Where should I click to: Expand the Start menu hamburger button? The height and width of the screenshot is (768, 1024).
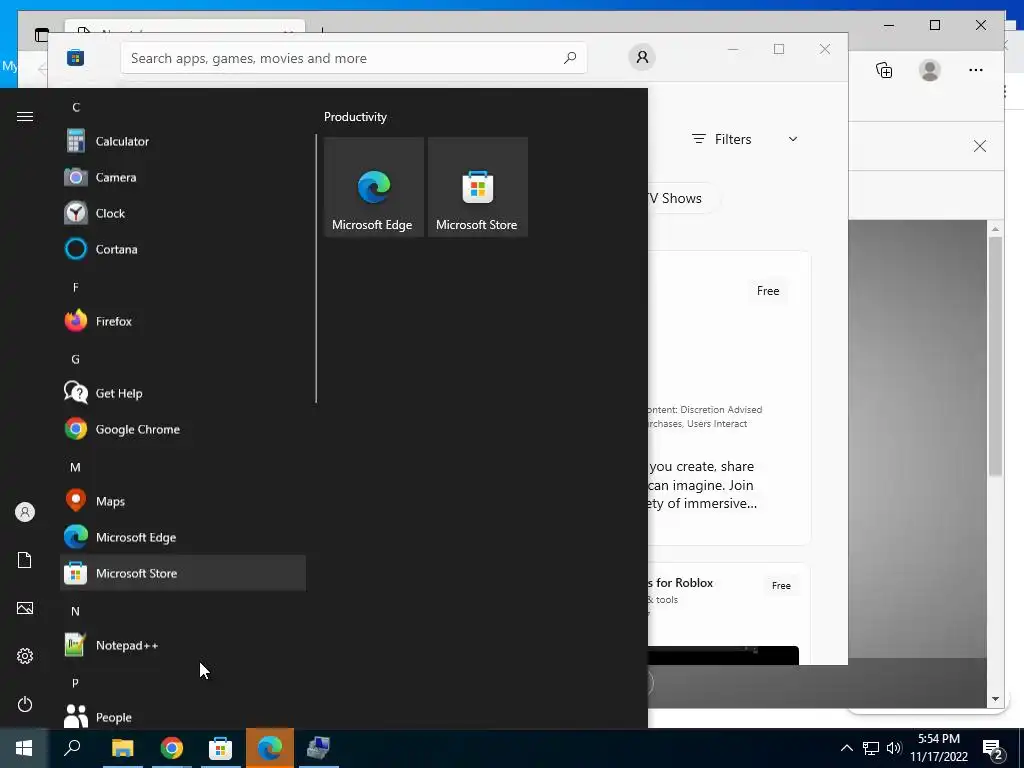click(25, 116)
